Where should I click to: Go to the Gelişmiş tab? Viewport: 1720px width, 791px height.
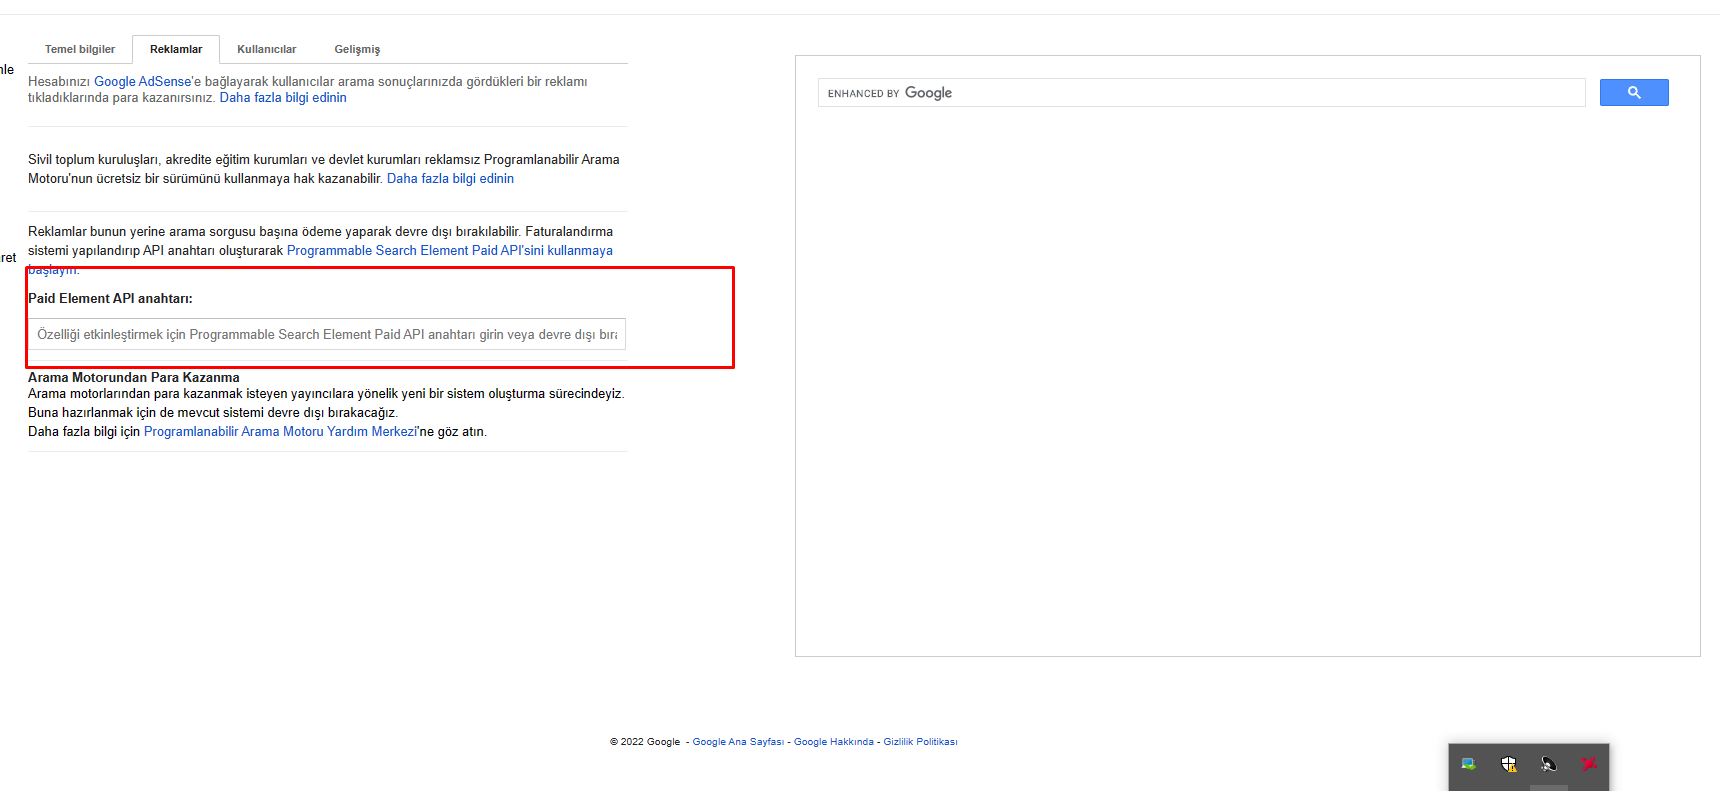click(357, 49)
